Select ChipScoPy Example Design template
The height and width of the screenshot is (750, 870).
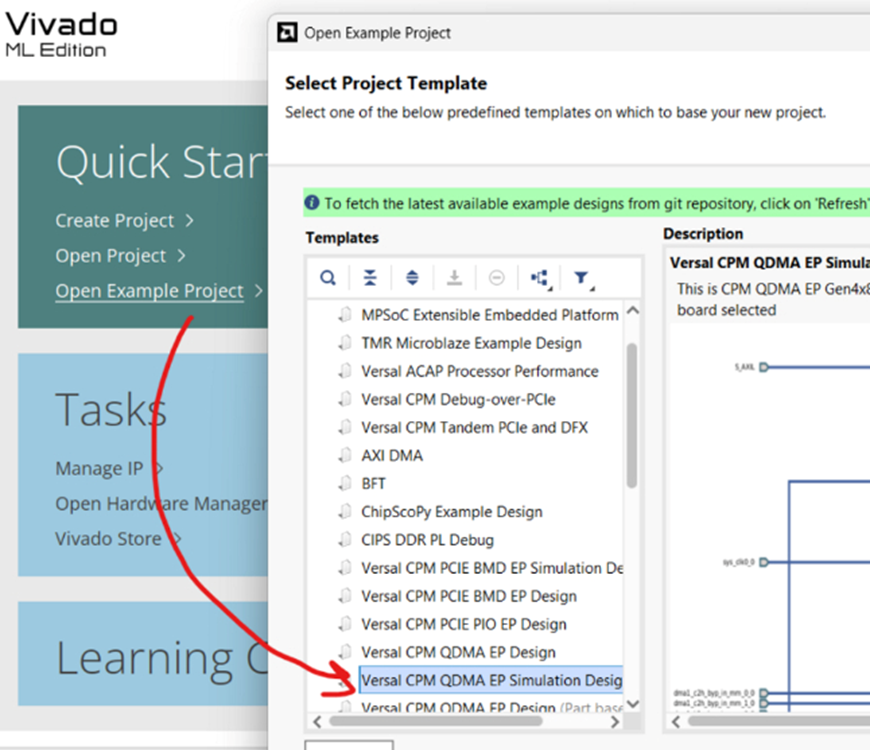click(x=452, y=511)
